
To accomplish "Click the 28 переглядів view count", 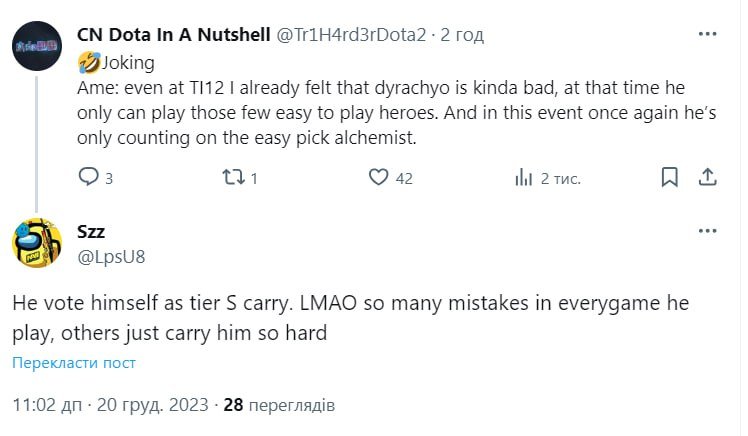I will 279,405.
